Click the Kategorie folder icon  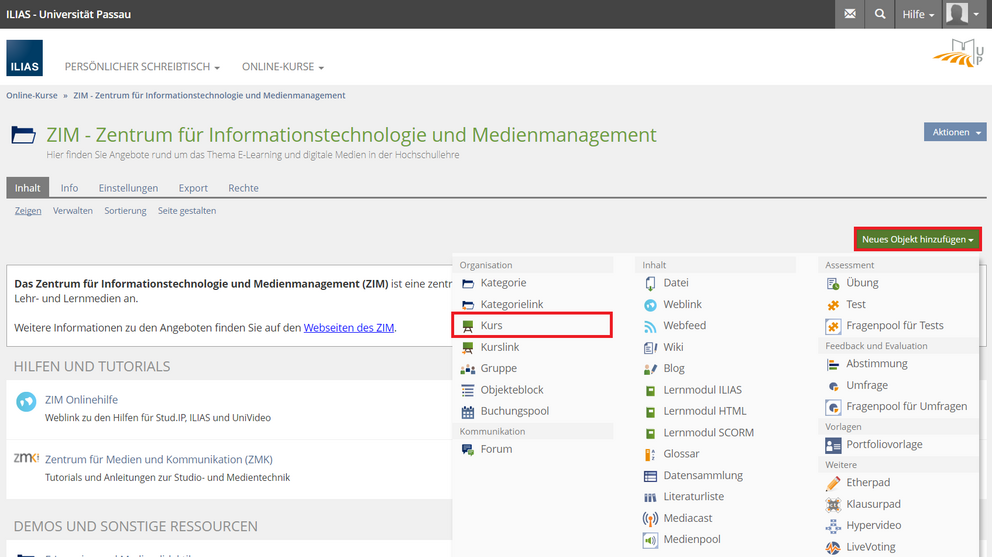[468, 283]
